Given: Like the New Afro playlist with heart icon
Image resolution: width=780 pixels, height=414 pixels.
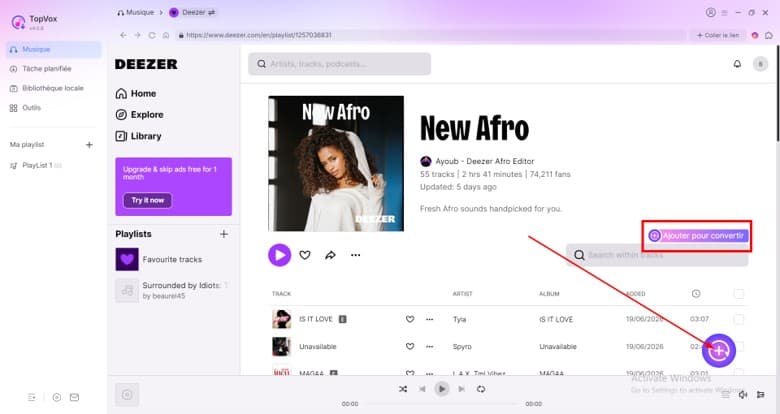Looking at the screenshot, I should [305, 255].
